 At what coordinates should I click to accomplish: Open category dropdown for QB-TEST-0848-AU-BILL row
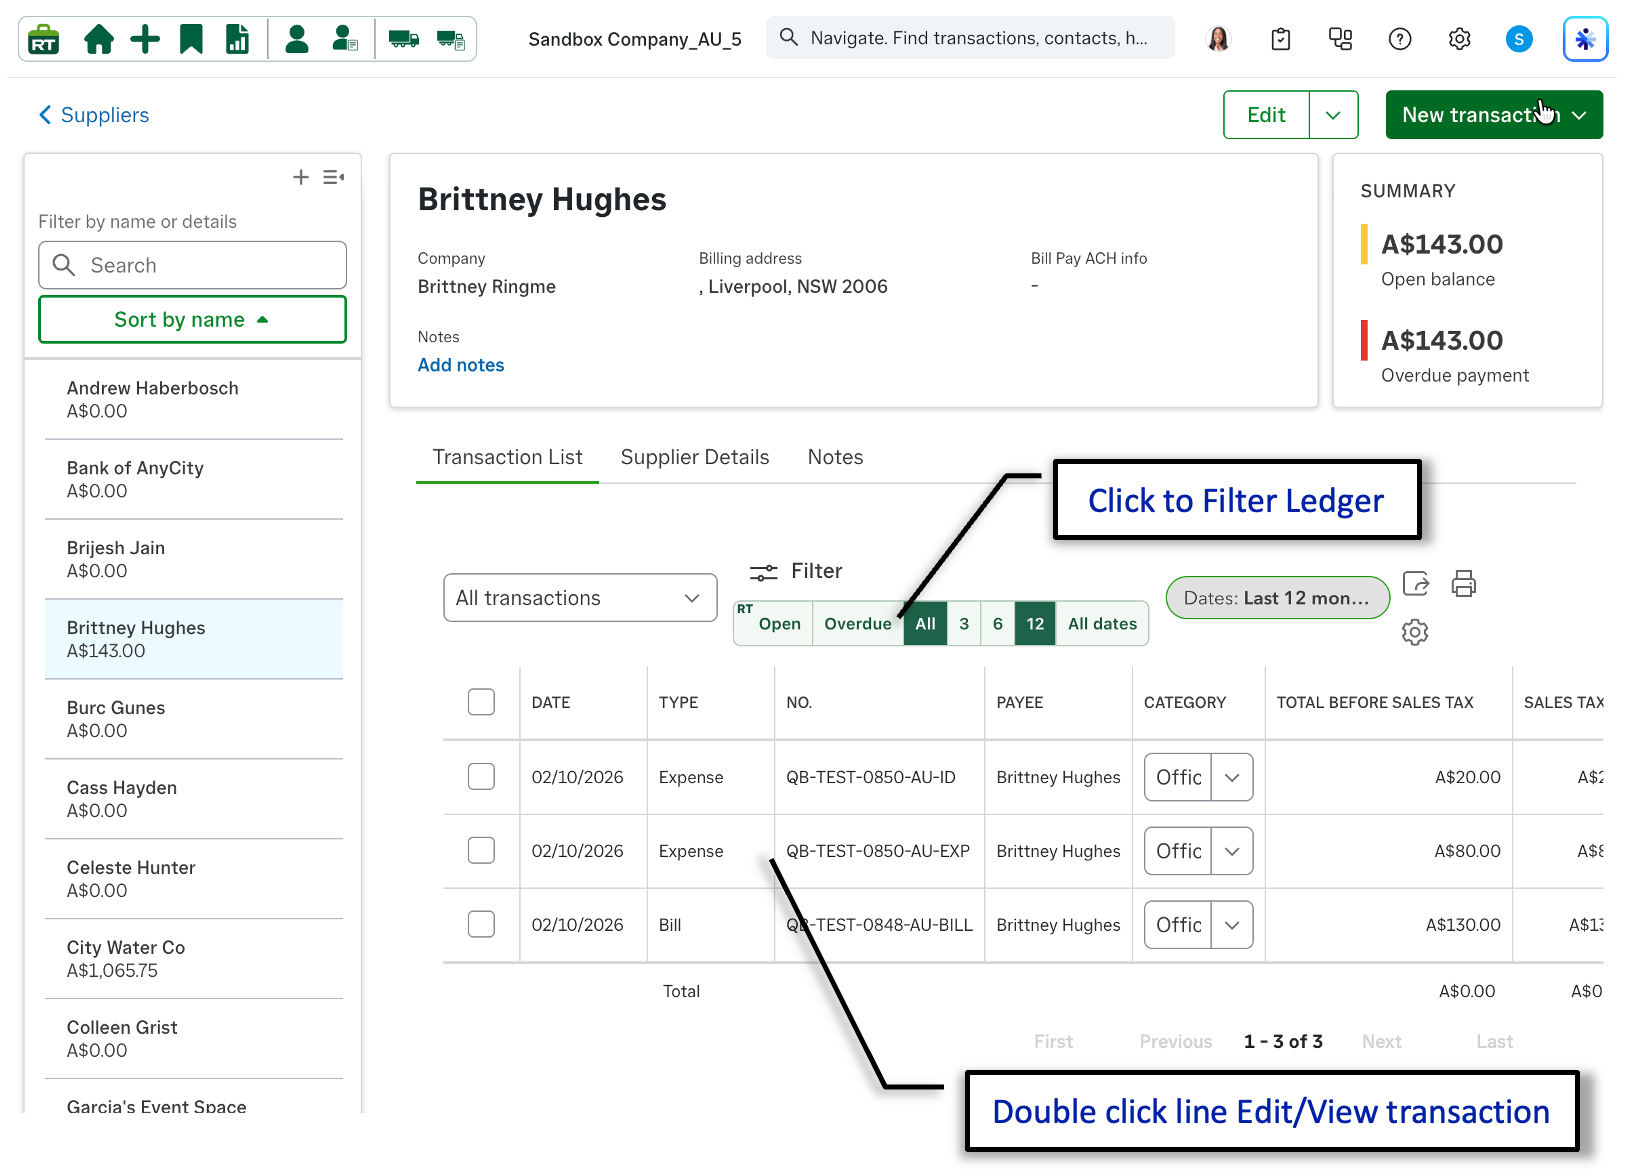[x=1232, y=925]
